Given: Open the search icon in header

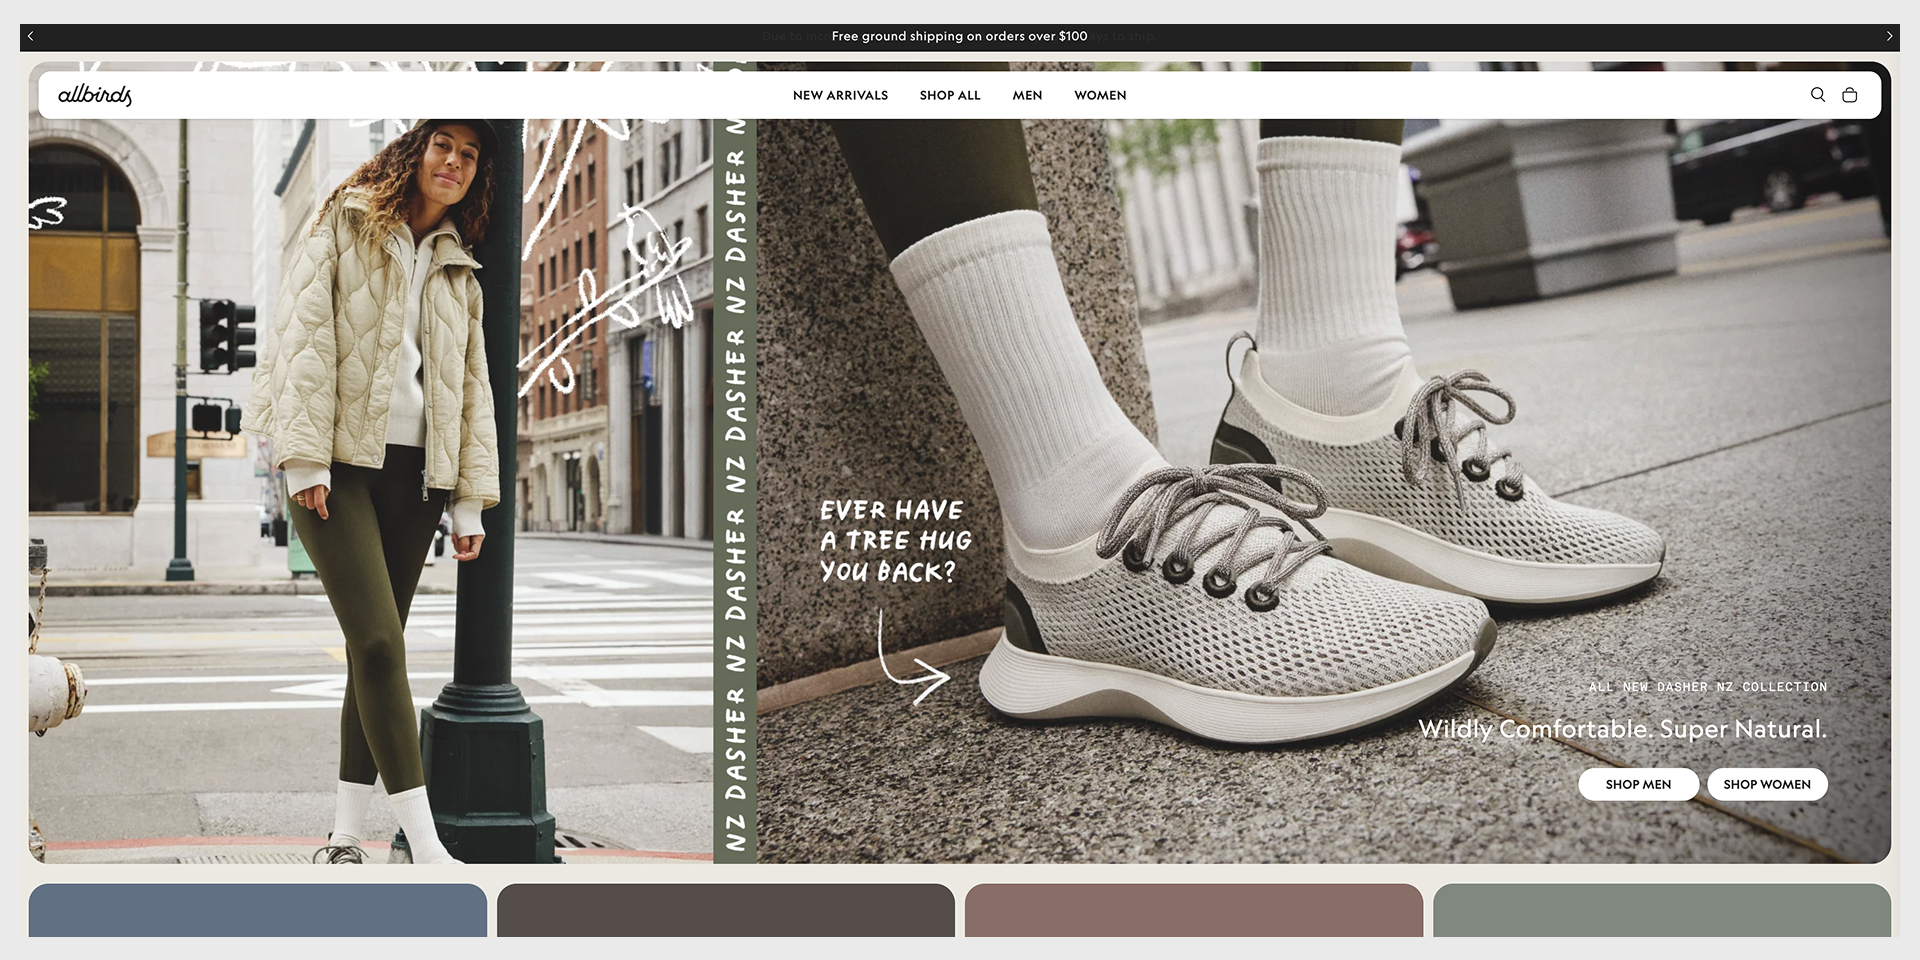Looking at the screenshot, I should [x=1818, y=95].
